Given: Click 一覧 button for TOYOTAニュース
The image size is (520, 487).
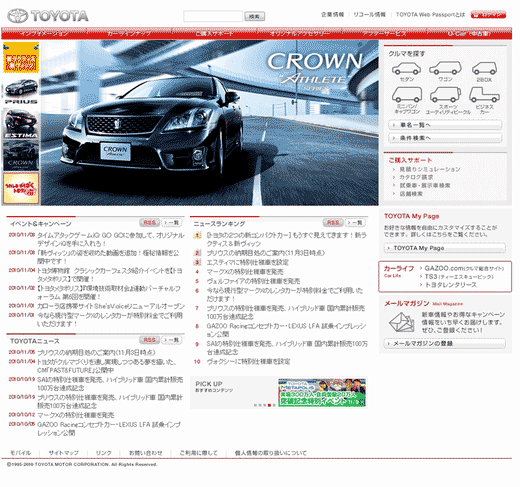Looking at the screenshot, I should (x=172, y=340).
